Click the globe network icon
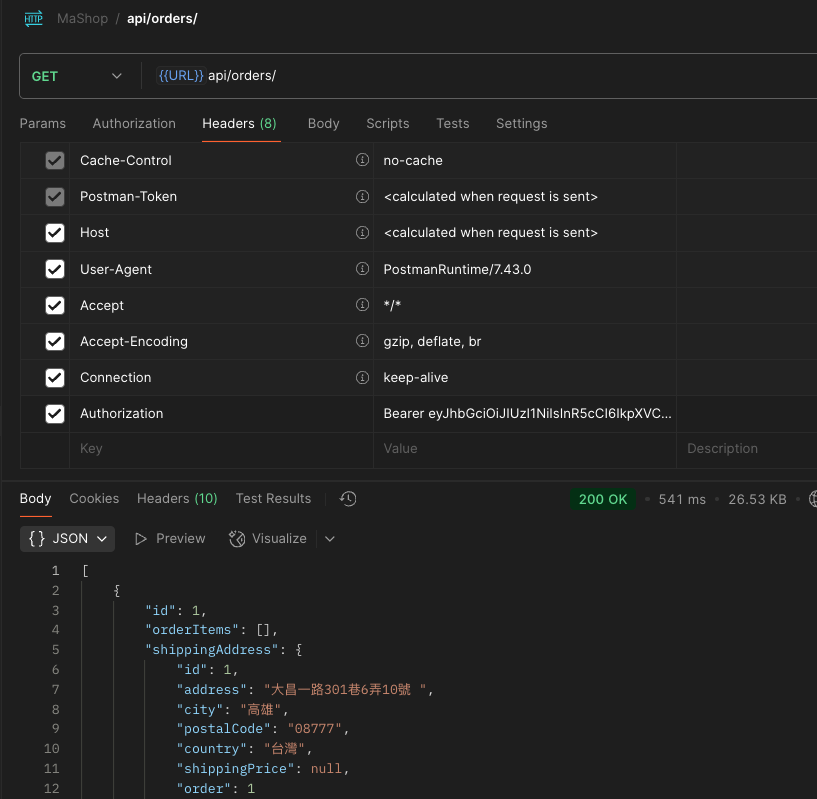Screen dimensions: 817x799 [x=812, y=499]
